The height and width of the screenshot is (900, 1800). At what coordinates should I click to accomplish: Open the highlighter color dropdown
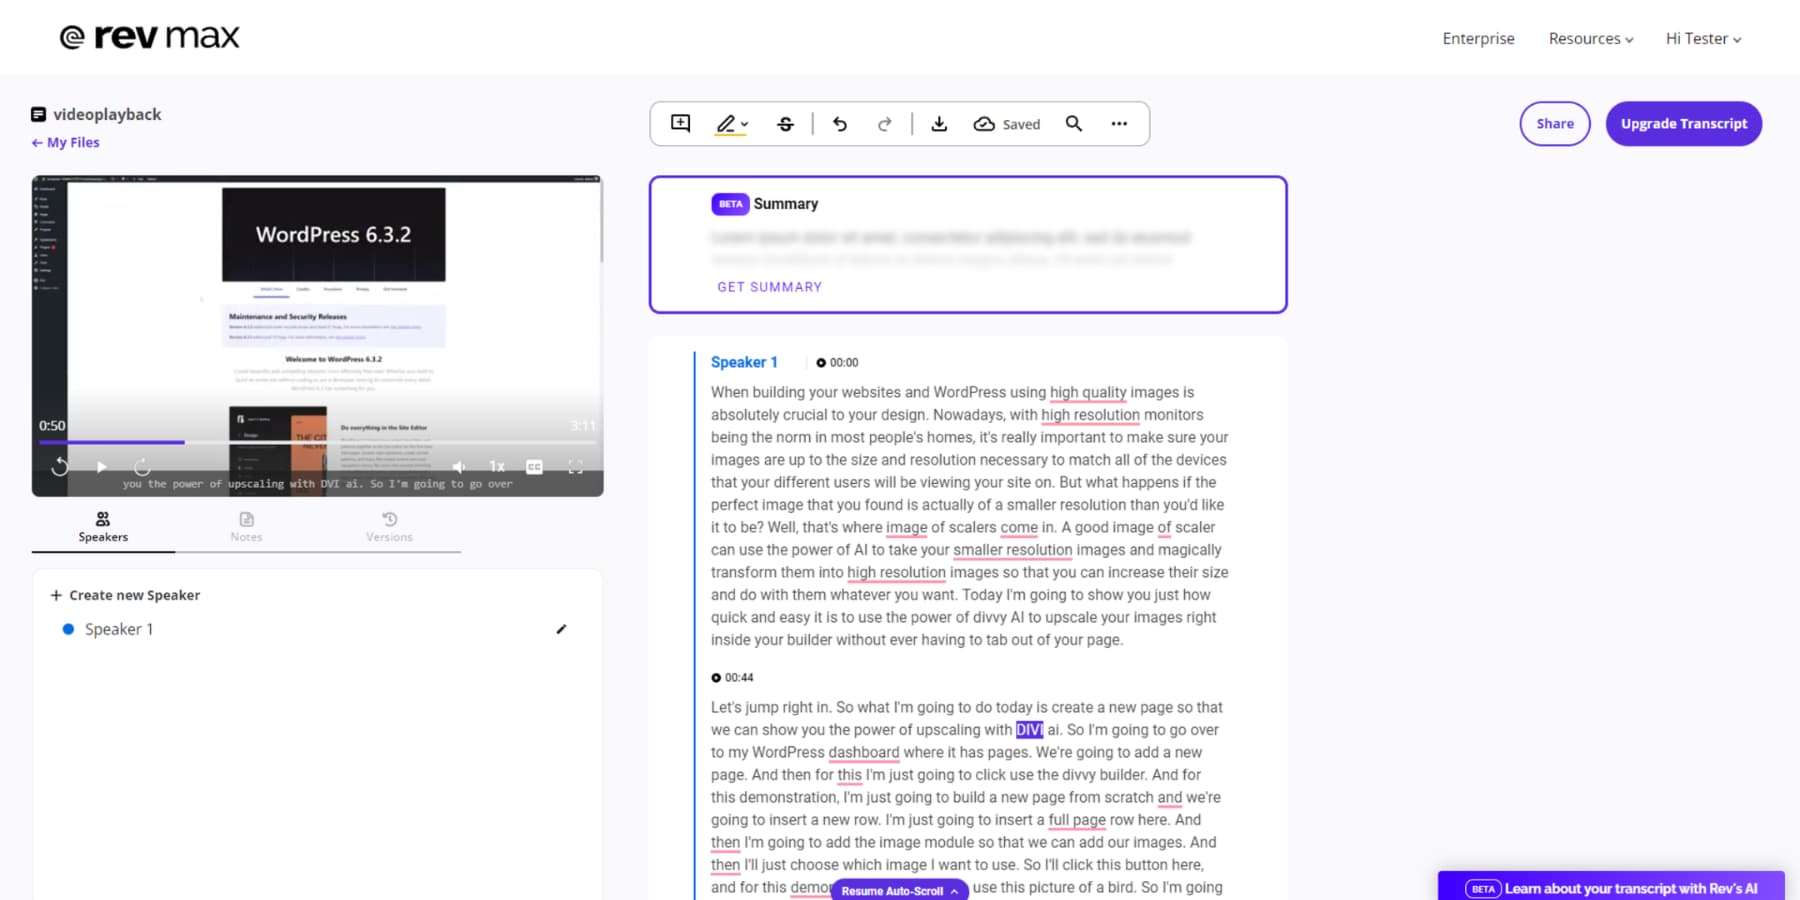point(742,123)
